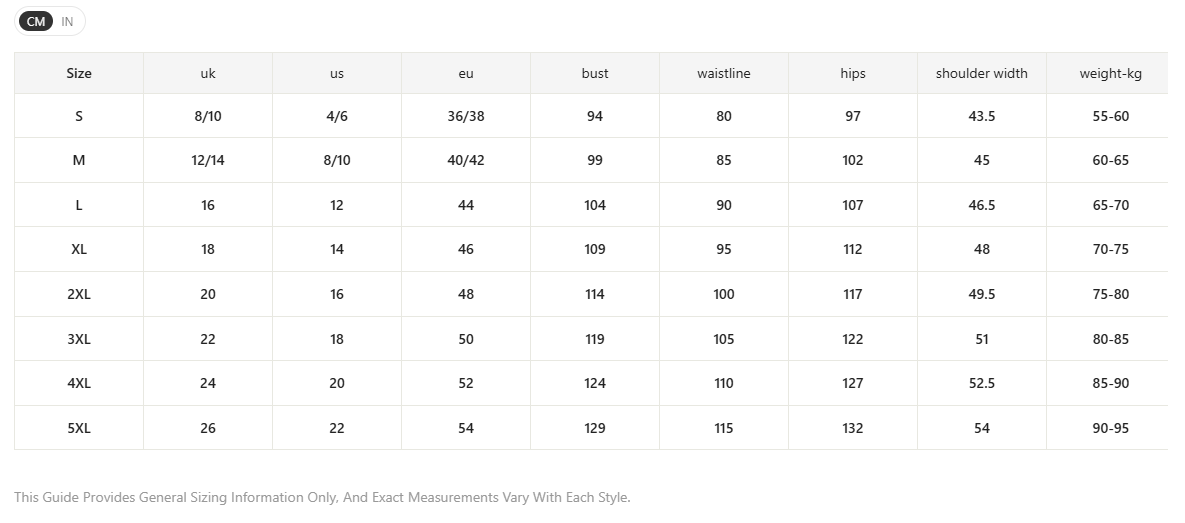Image resolution: width=1185 pixels, height=523 pixels.
Task: Select the S size row label
Action: pos(79,116)
